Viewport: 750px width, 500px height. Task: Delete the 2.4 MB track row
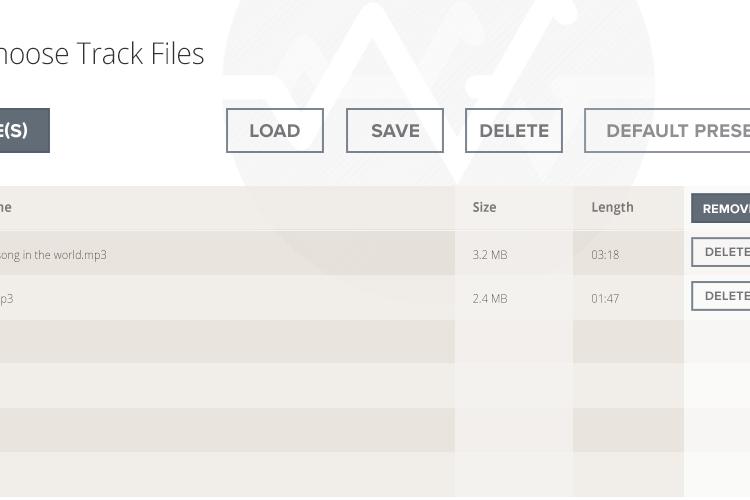click(x=720, y=296)
